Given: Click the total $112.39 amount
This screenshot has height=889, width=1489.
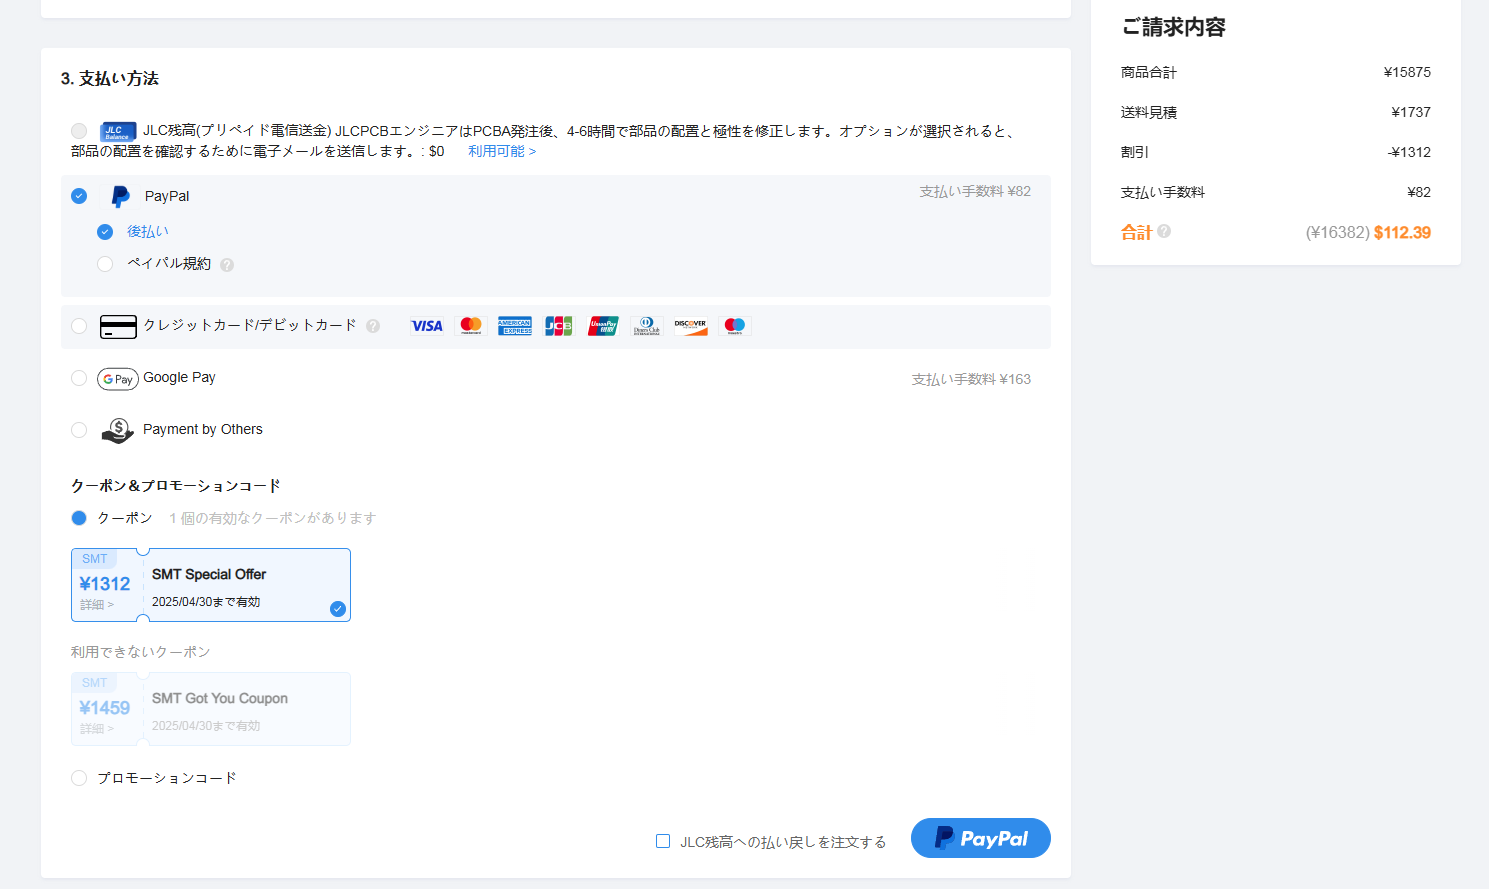Looking at the screenshot, I should [x=1402, y=232].
